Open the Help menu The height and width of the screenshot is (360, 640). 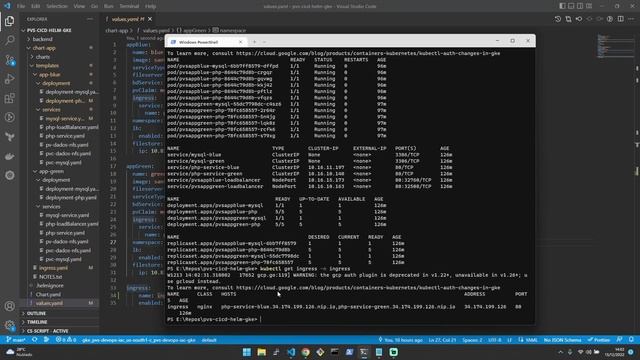point(150,6)
